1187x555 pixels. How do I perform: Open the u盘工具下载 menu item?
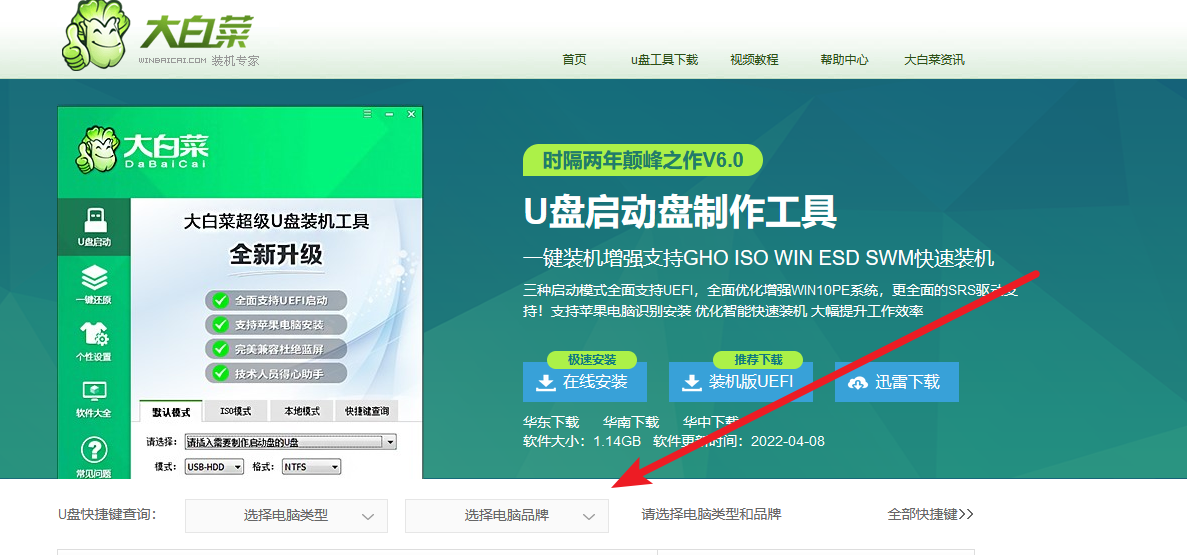click(x=664, y=60)
